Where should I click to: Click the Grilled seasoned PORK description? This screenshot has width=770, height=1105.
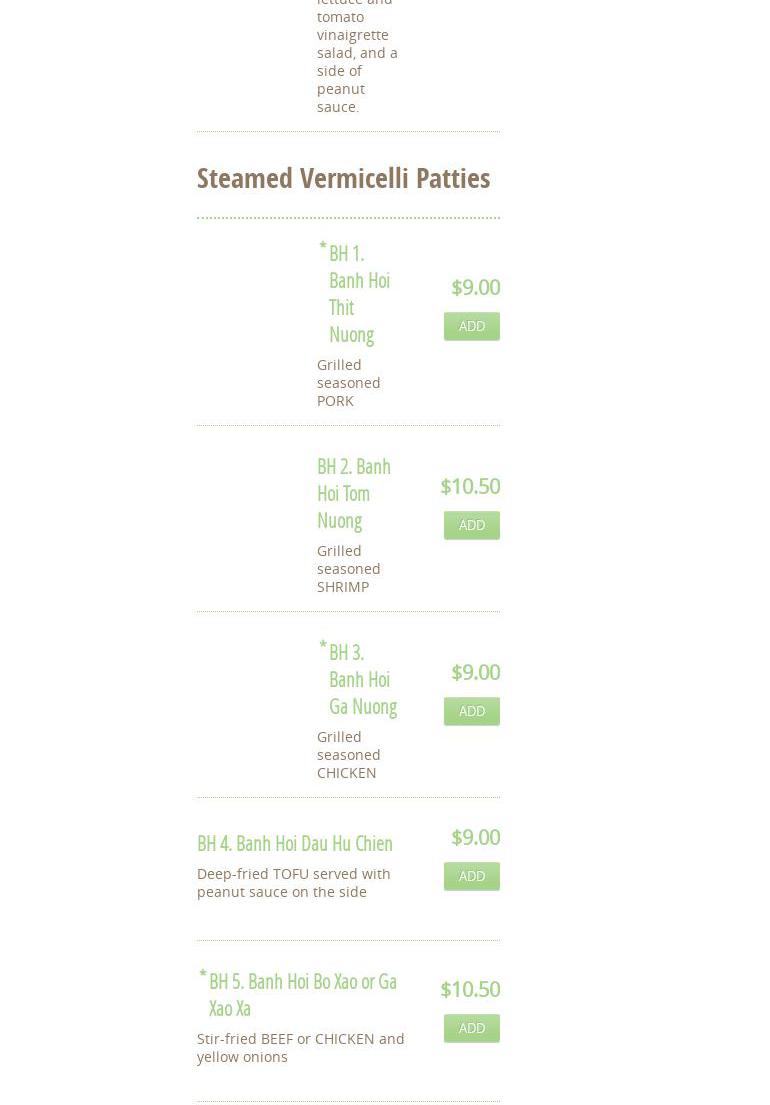(x=348, y=383)
